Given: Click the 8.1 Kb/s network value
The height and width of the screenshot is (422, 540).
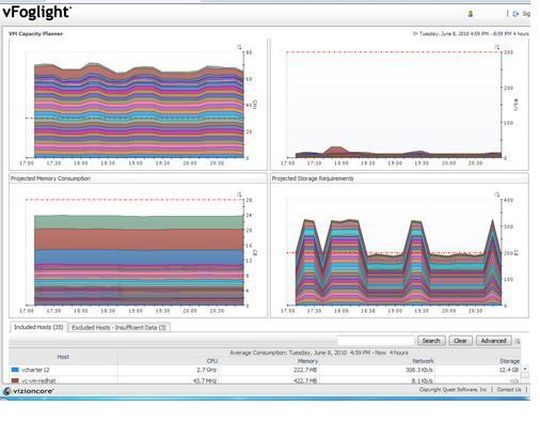Looking at the screenshot, I should [422, 381].
